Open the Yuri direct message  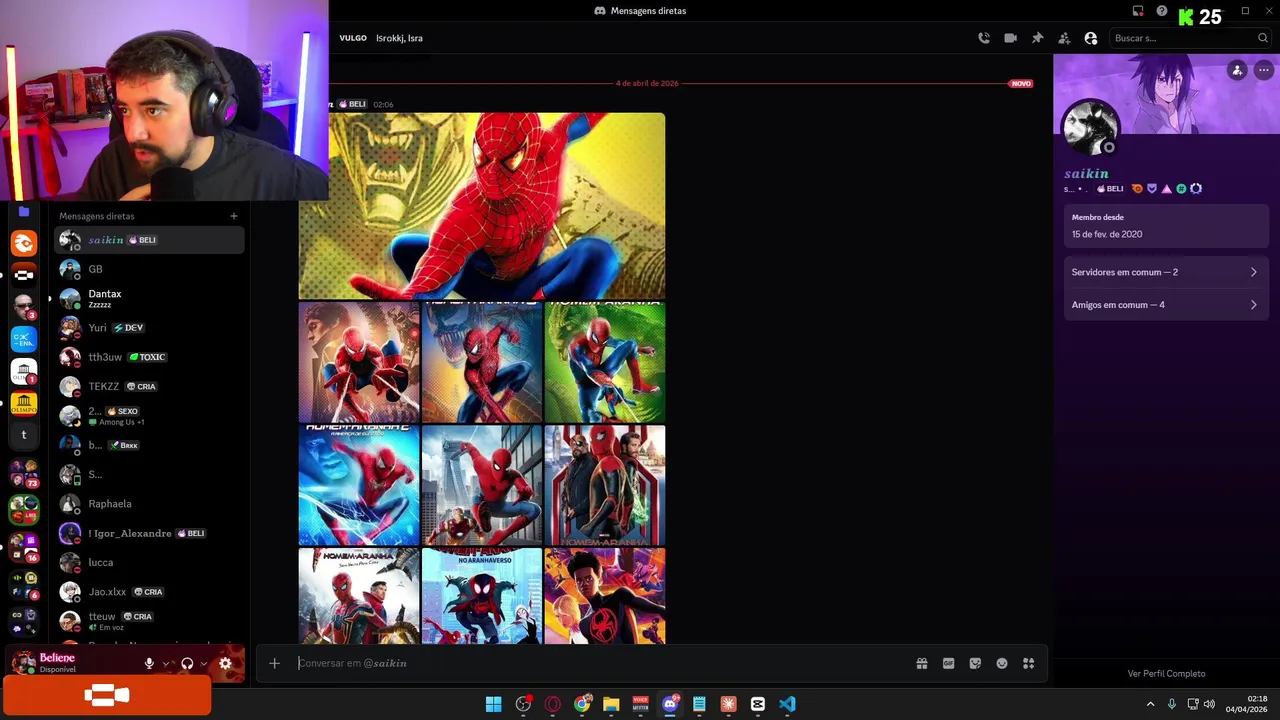click(149, 328)
